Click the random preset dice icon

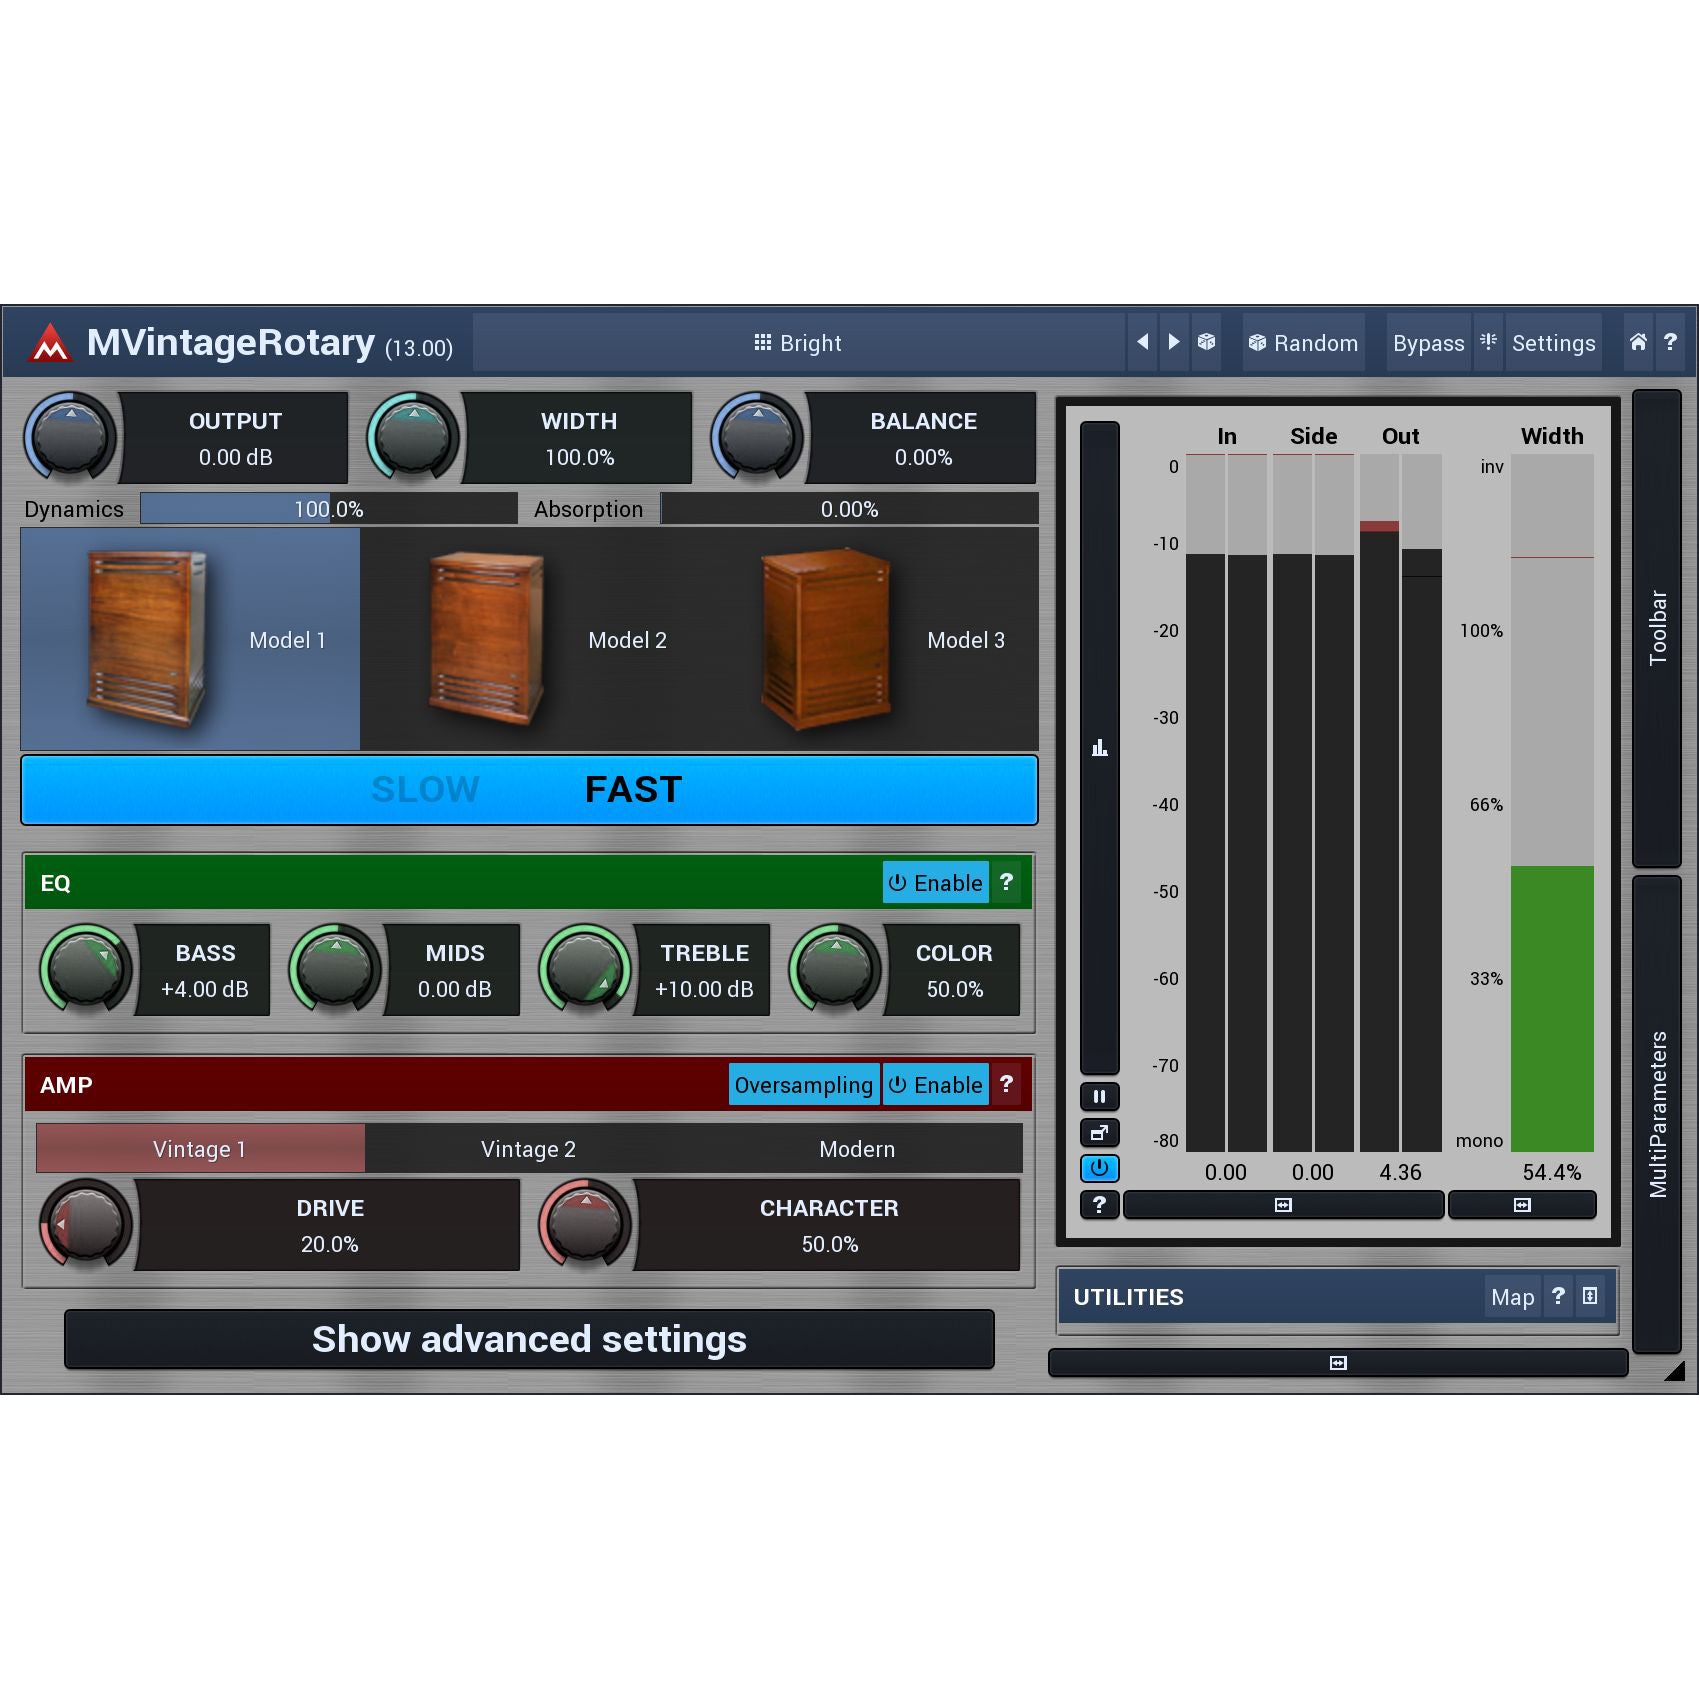(1207, 343)
